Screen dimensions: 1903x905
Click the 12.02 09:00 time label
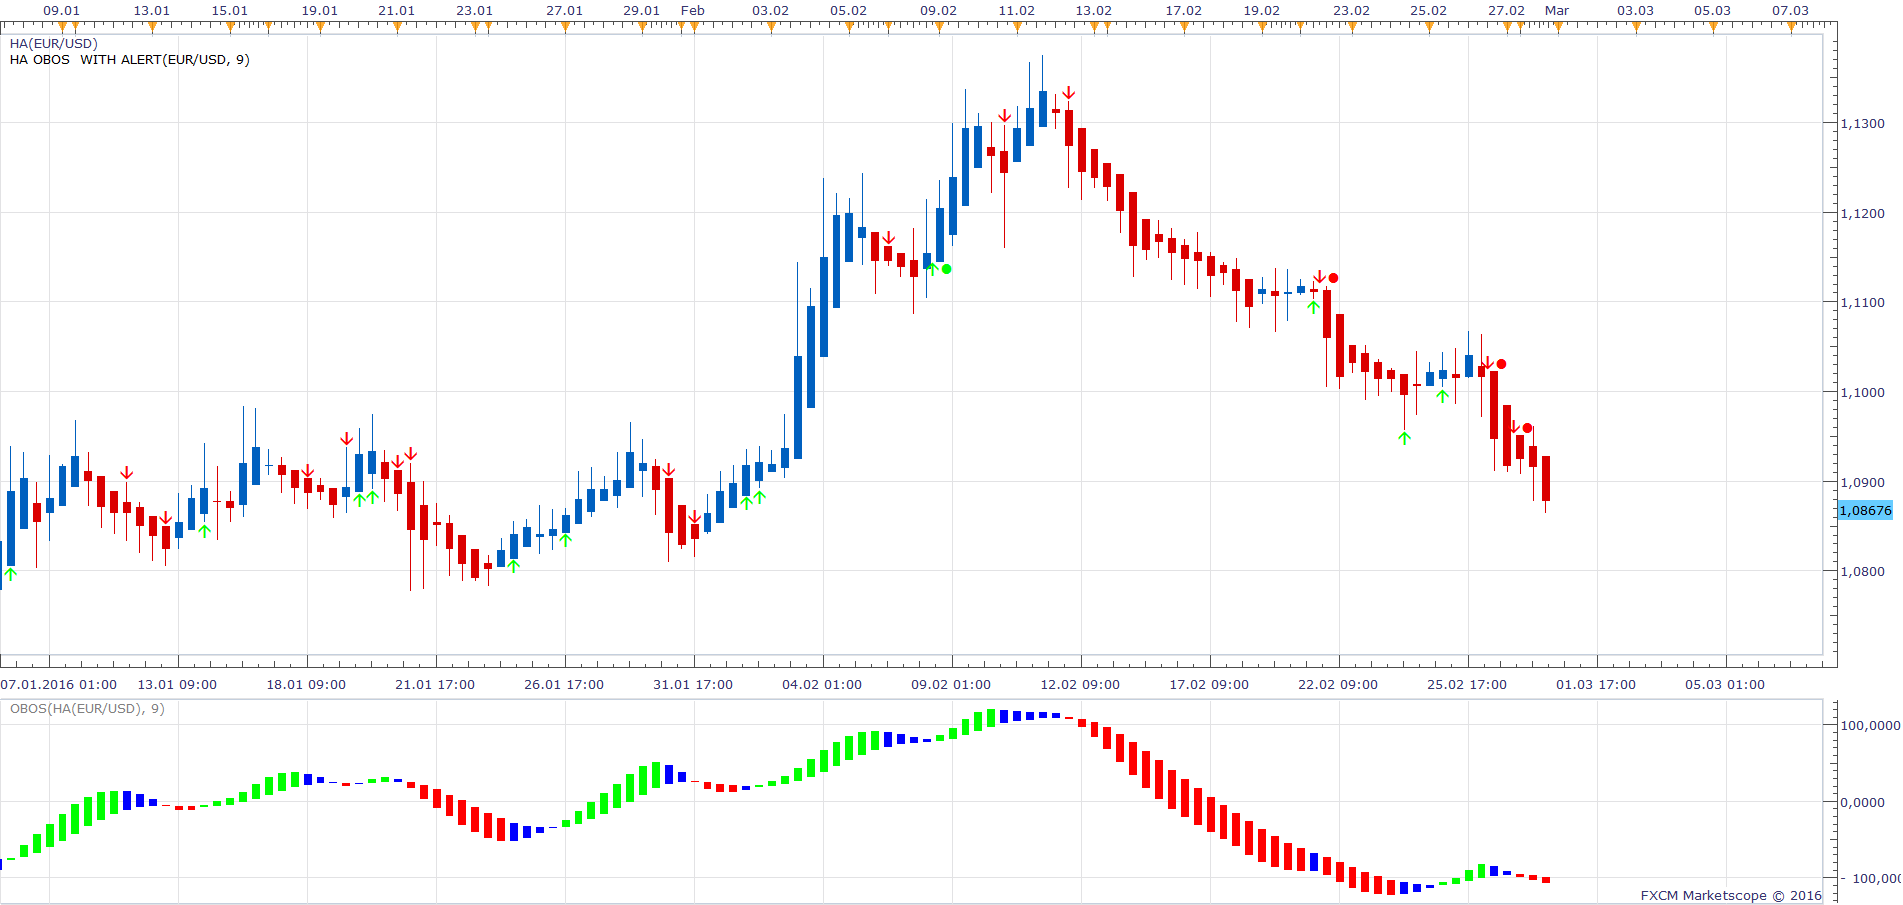pos(1080,685)
